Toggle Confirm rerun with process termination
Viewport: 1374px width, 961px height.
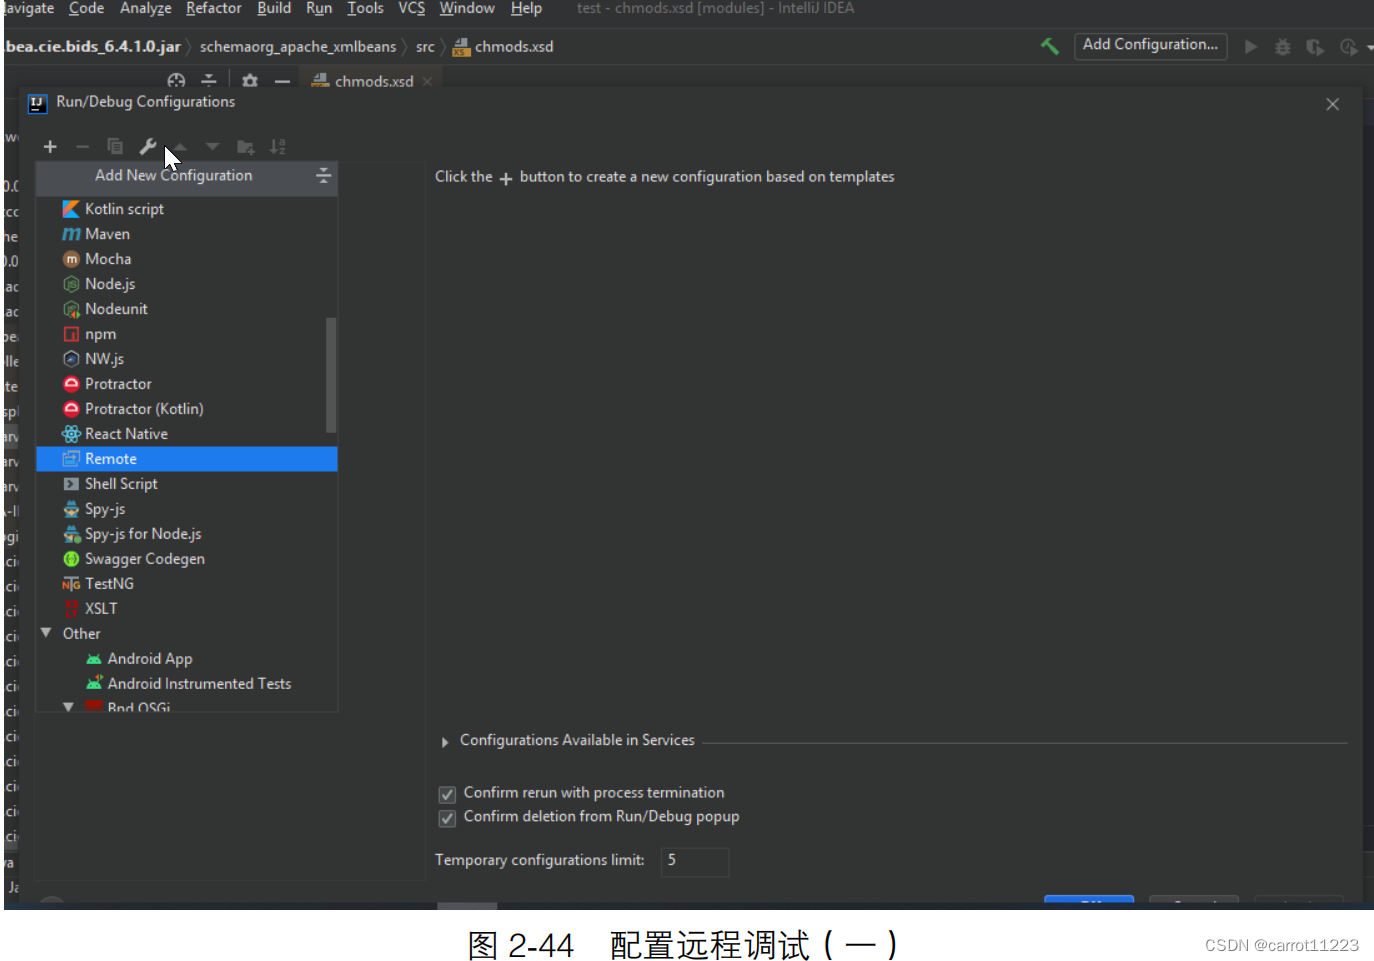(x=447, y=794)
